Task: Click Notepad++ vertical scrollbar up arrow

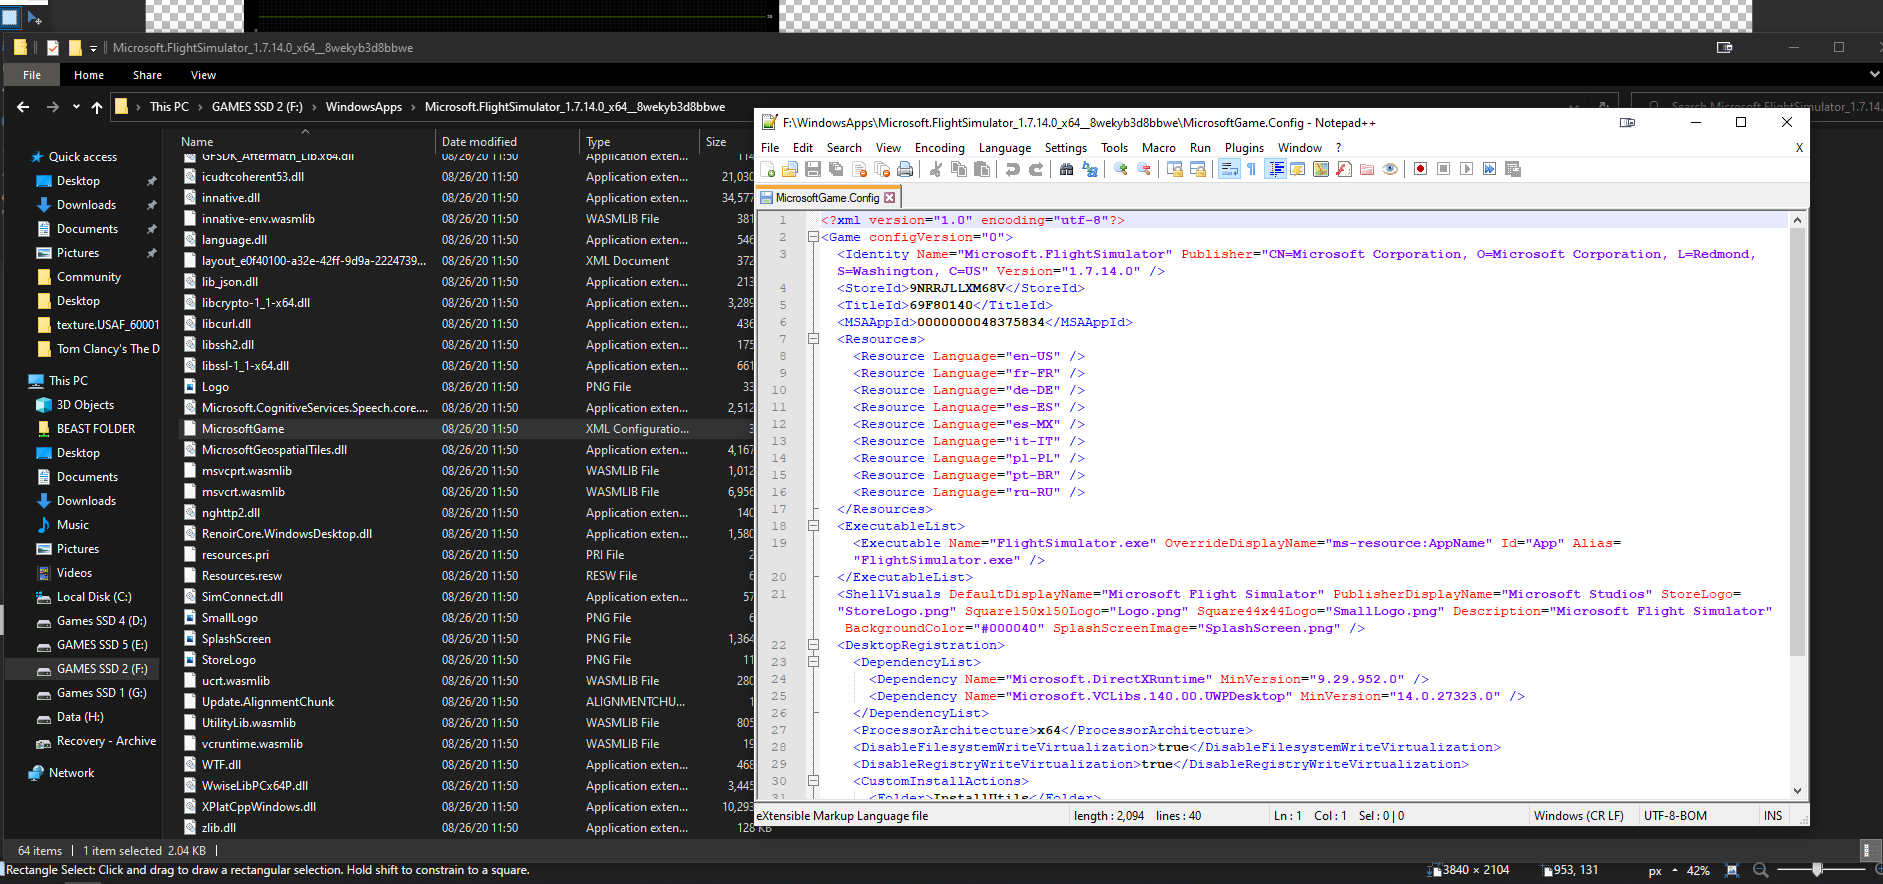Action: click(1797, 220)
